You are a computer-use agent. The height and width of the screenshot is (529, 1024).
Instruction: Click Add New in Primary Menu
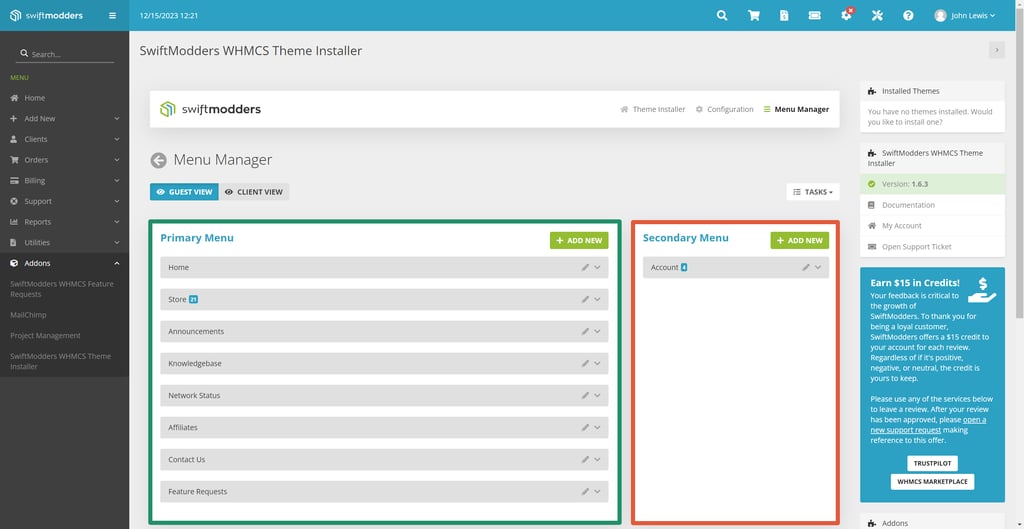click(579, 240)
